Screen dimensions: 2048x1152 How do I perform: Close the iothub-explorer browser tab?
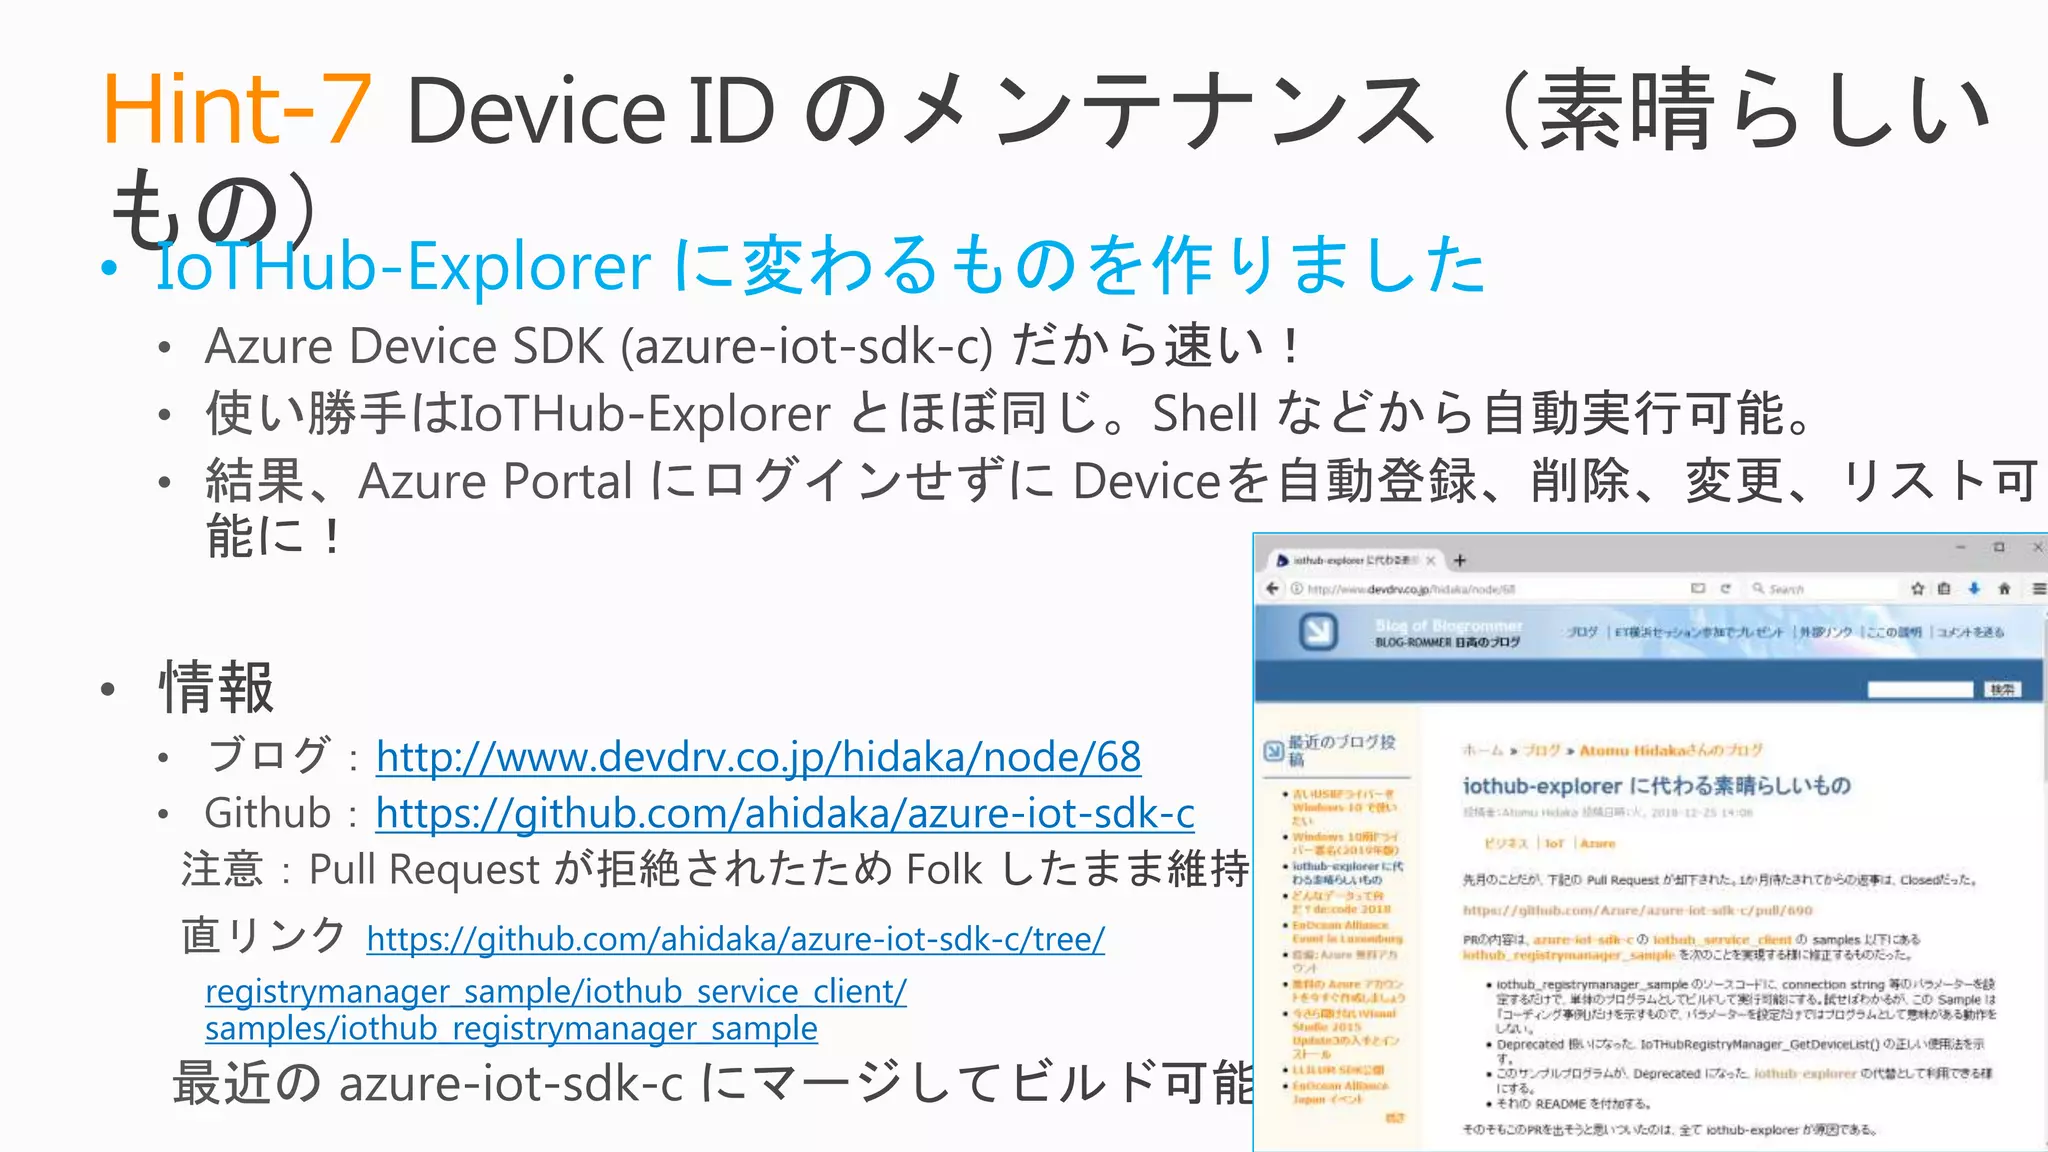[1431, 560]
